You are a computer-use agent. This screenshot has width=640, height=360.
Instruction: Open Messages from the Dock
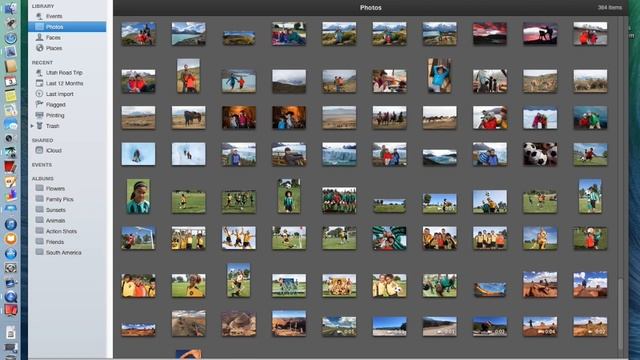[10, 124]
